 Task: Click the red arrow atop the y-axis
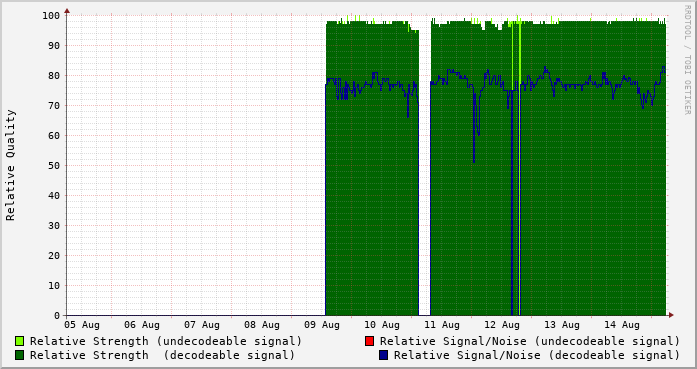[x=67, y=11]
